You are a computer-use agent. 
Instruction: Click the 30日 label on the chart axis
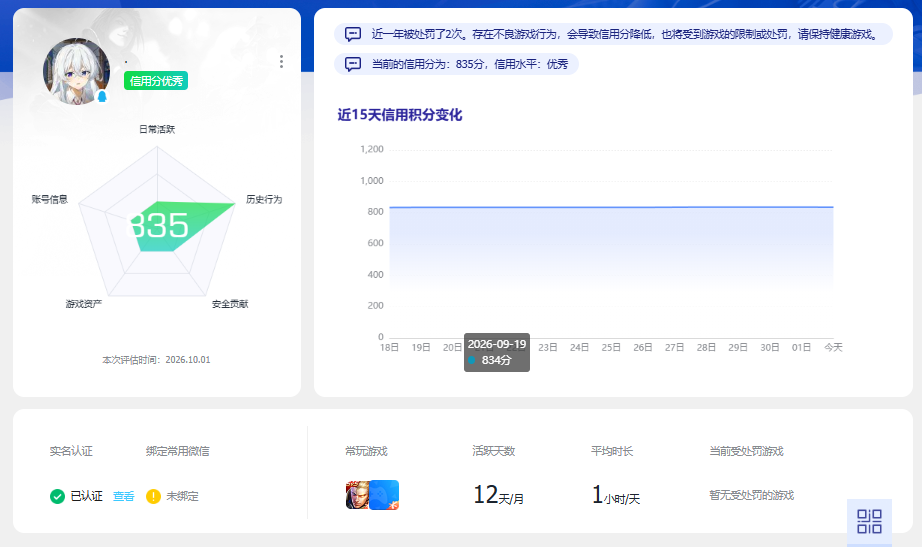pos(770,348)
